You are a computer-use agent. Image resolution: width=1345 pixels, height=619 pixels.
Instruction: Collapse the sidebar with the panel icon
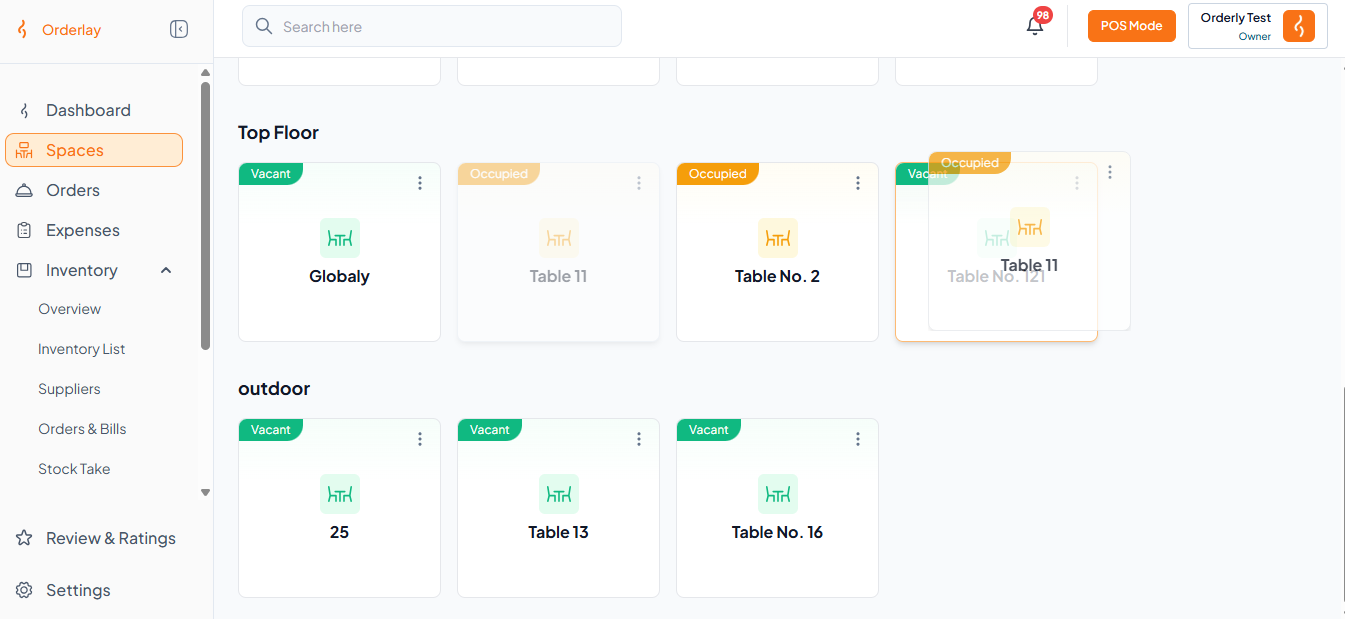coord(179,29)
